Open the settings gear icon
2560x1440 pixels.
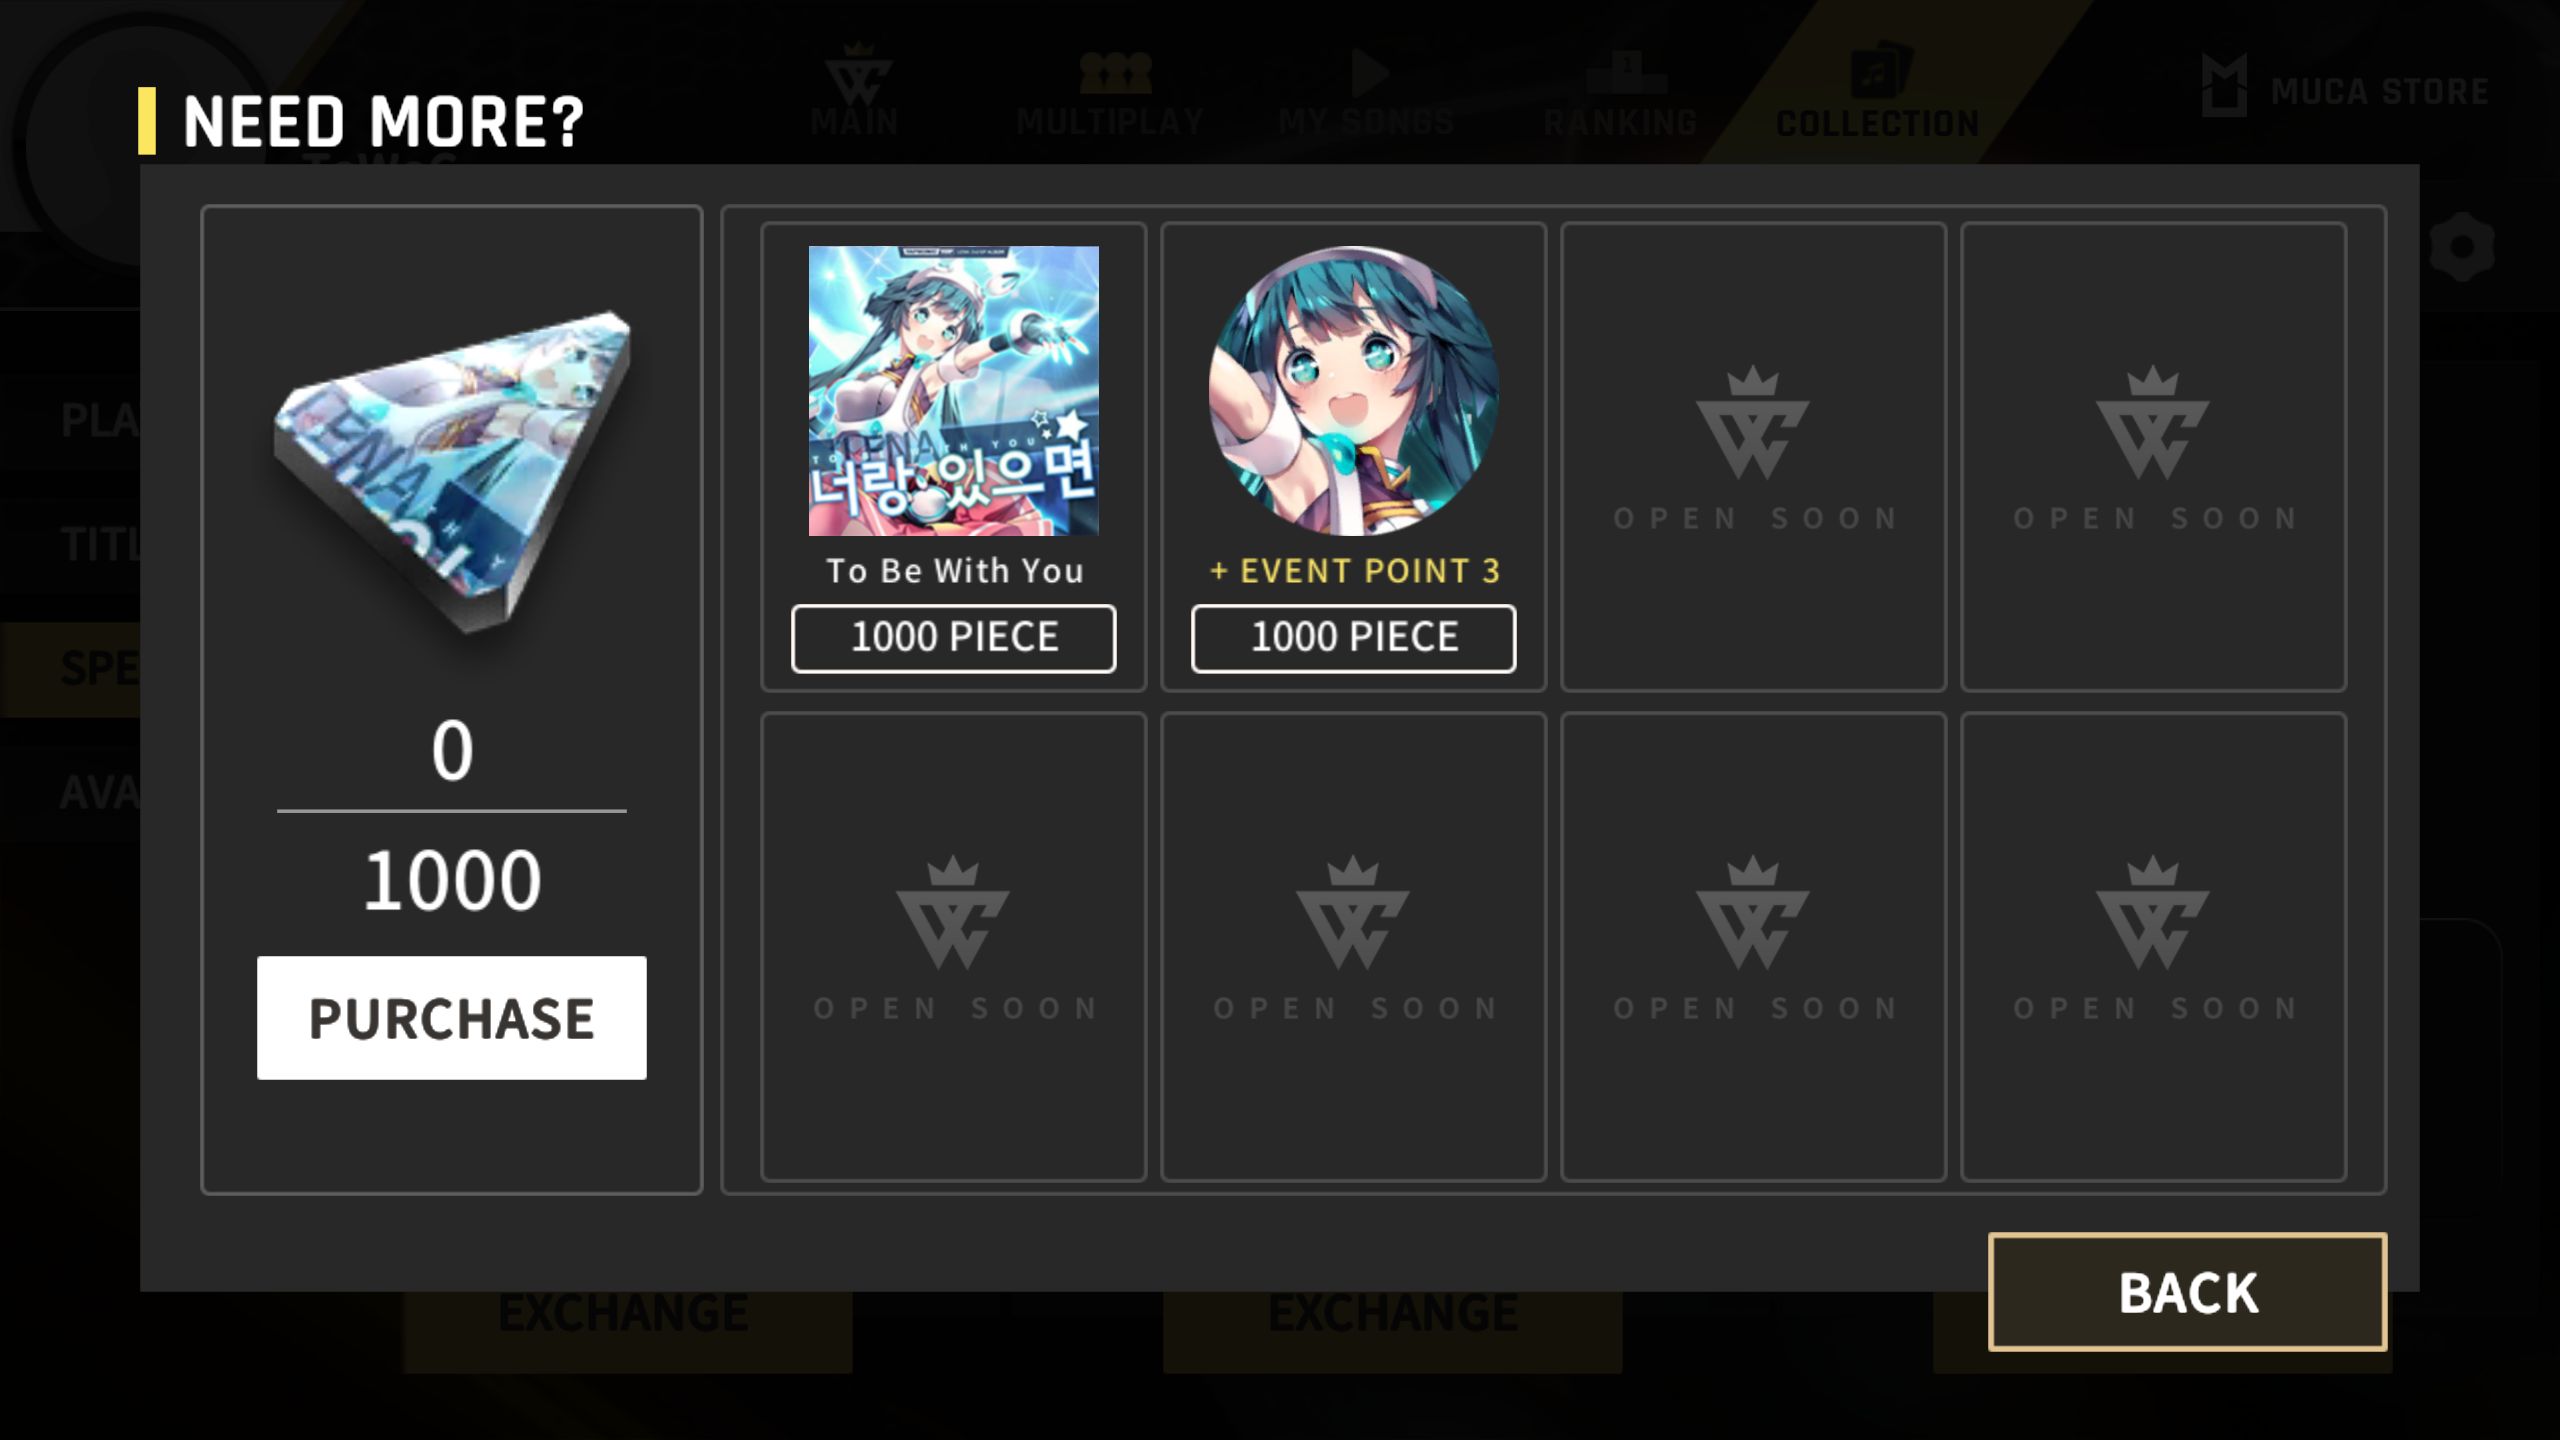point(2461,246)
